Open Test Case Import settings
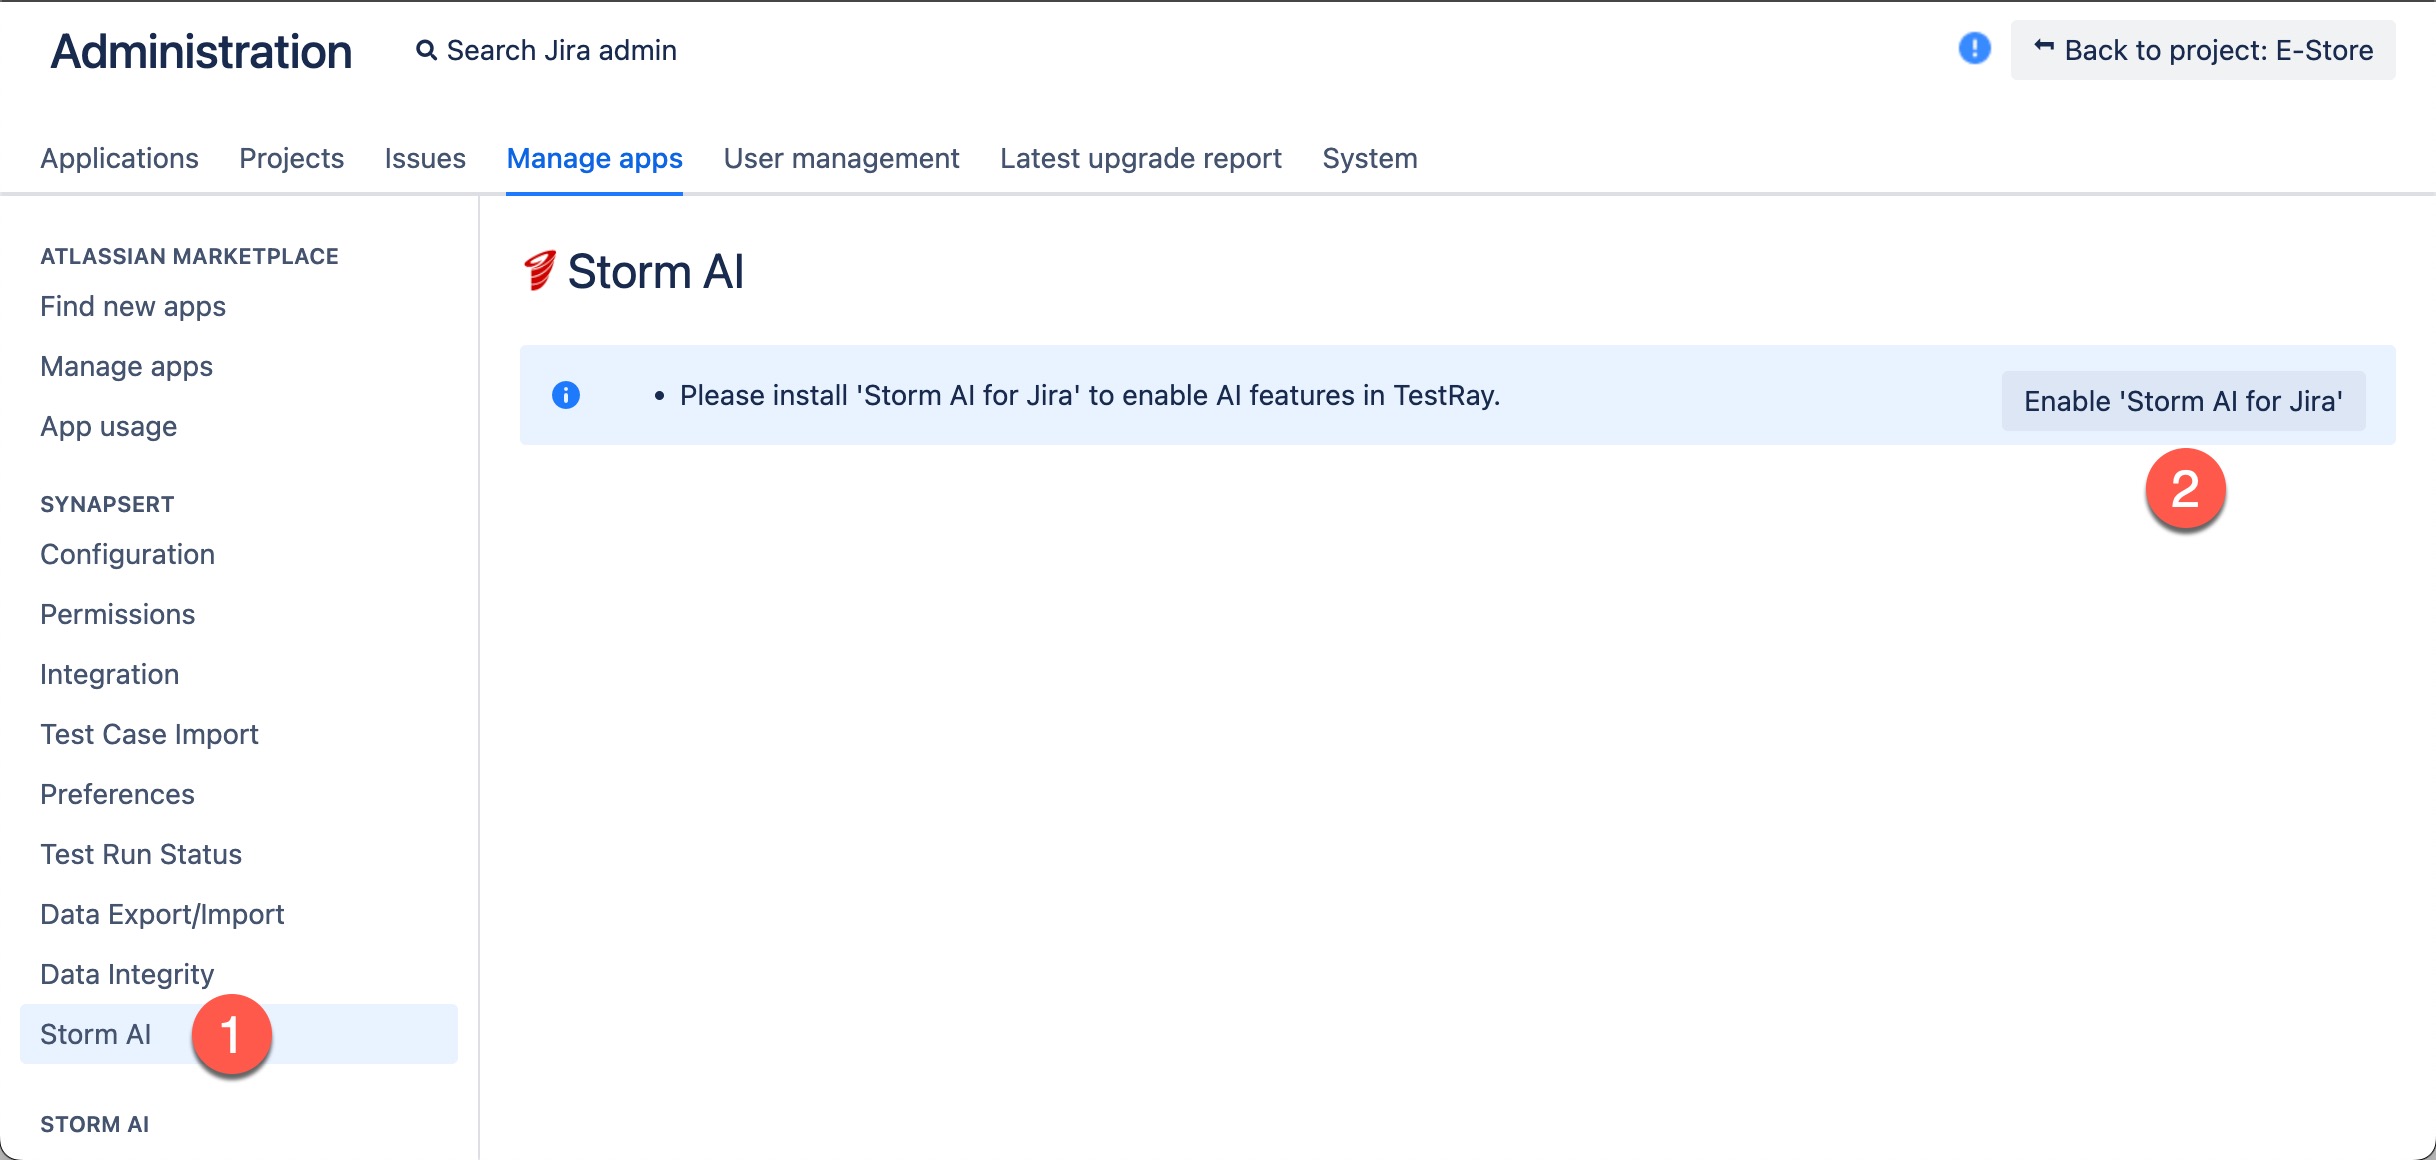This screenshot has height=1160, width=2436. [x=149, y=734]
